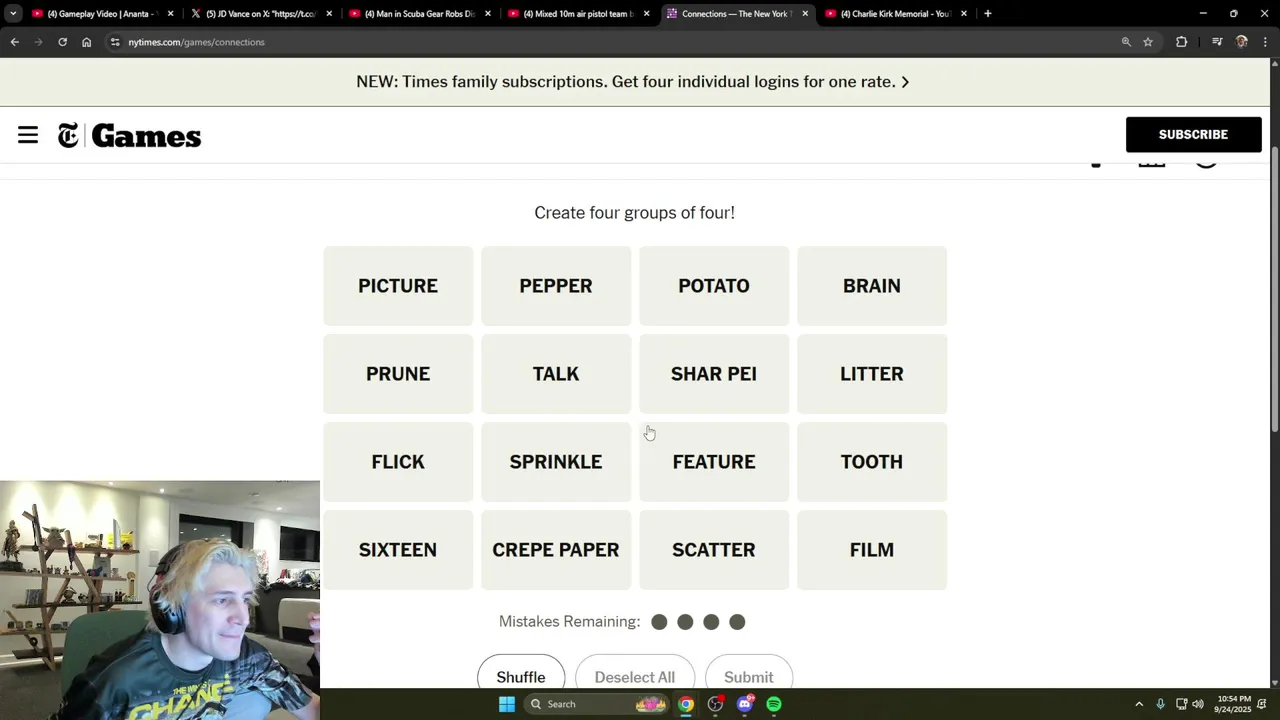Open a new browser tab
Image resolution: width=1280 pixels, height=720 pixels.
click(x=988, y=14)
